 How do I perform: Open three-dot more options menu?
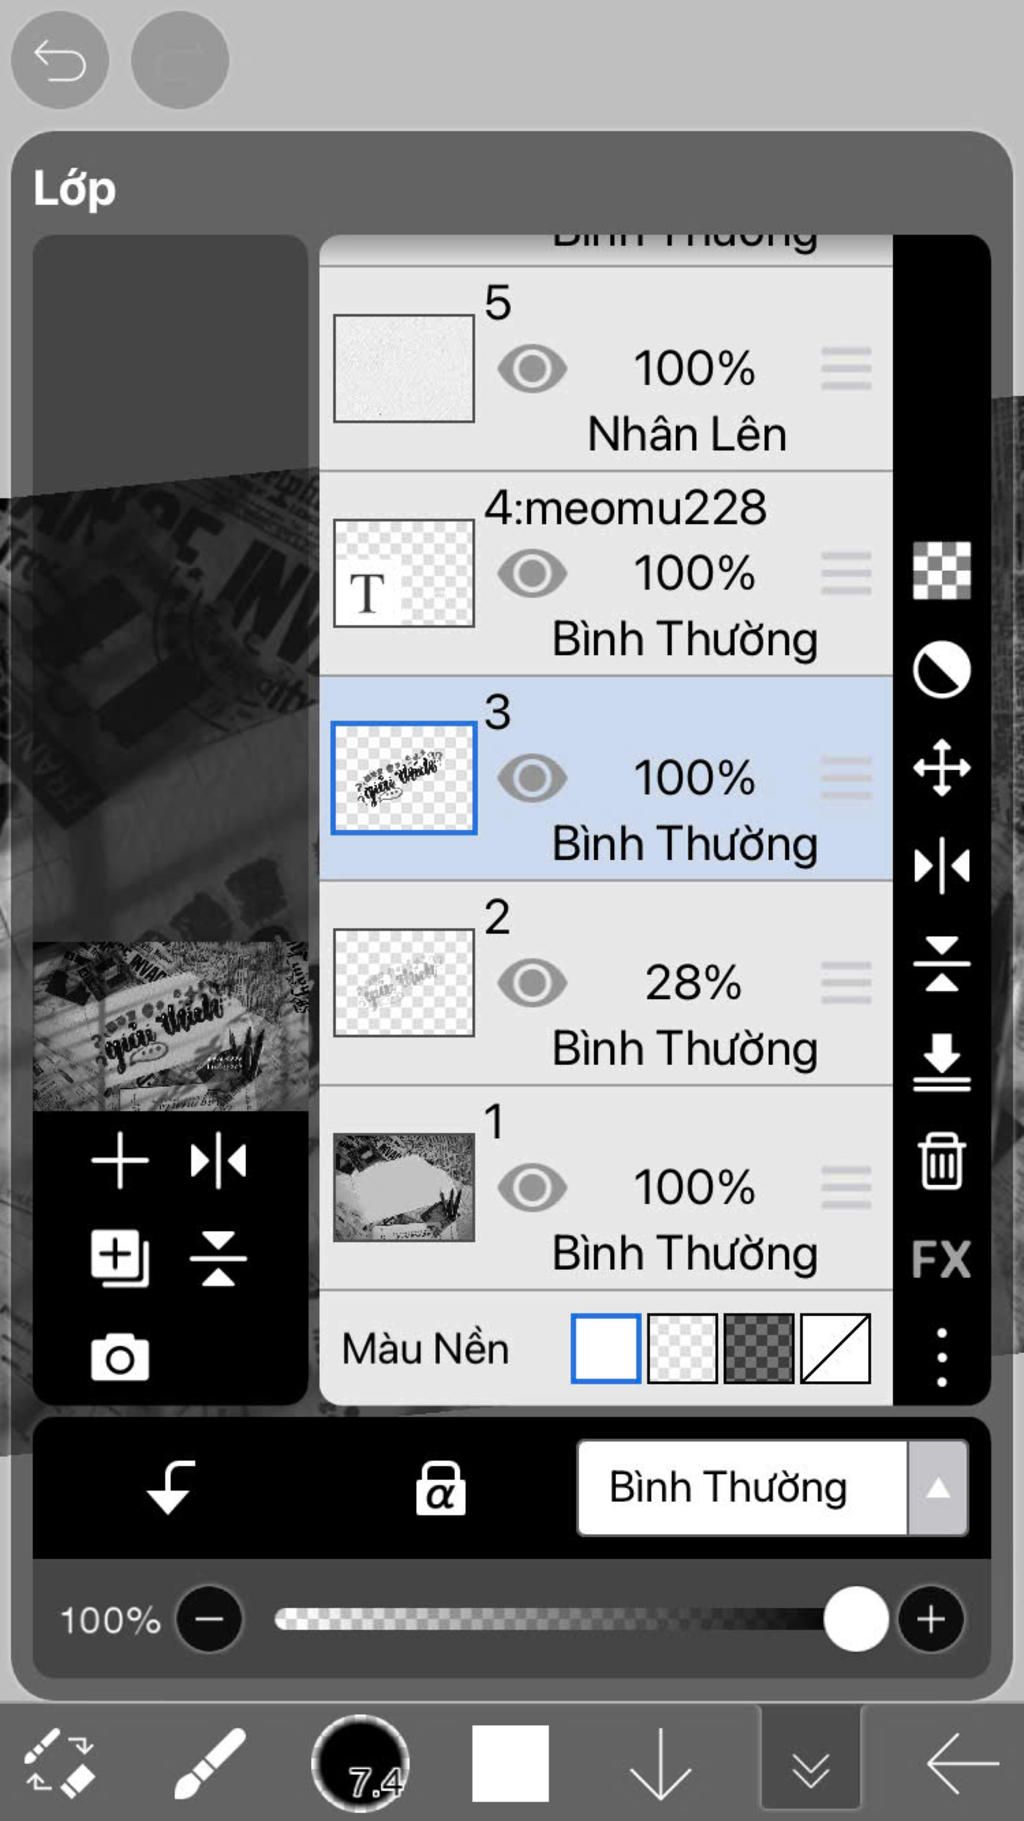pos(942,1357)
